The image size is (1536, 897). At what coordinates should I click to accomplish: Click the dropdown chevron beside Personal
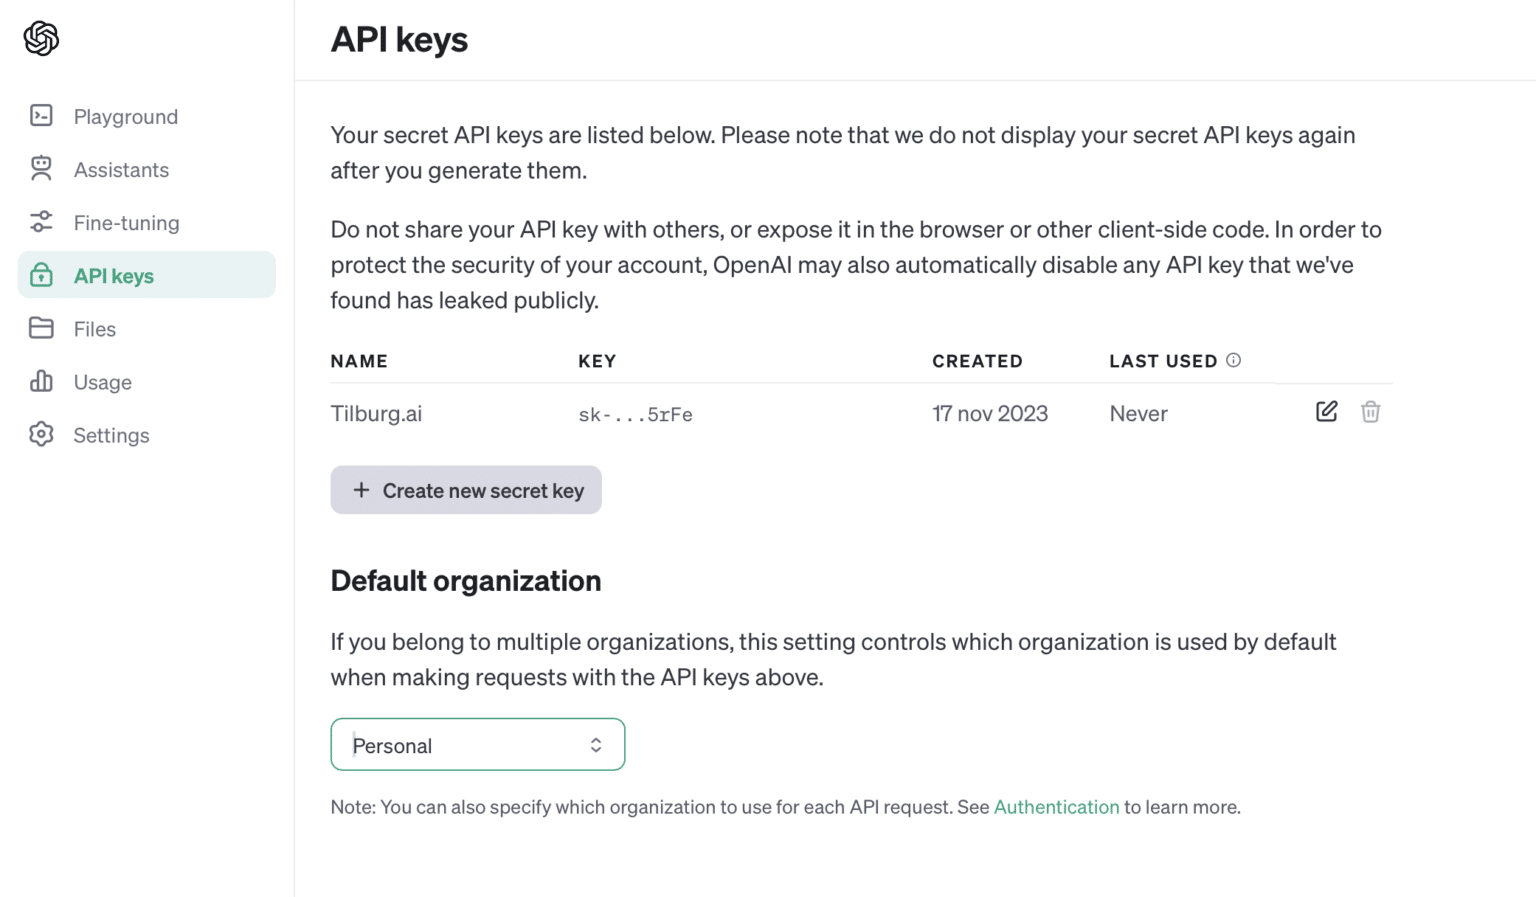[596, 745]
